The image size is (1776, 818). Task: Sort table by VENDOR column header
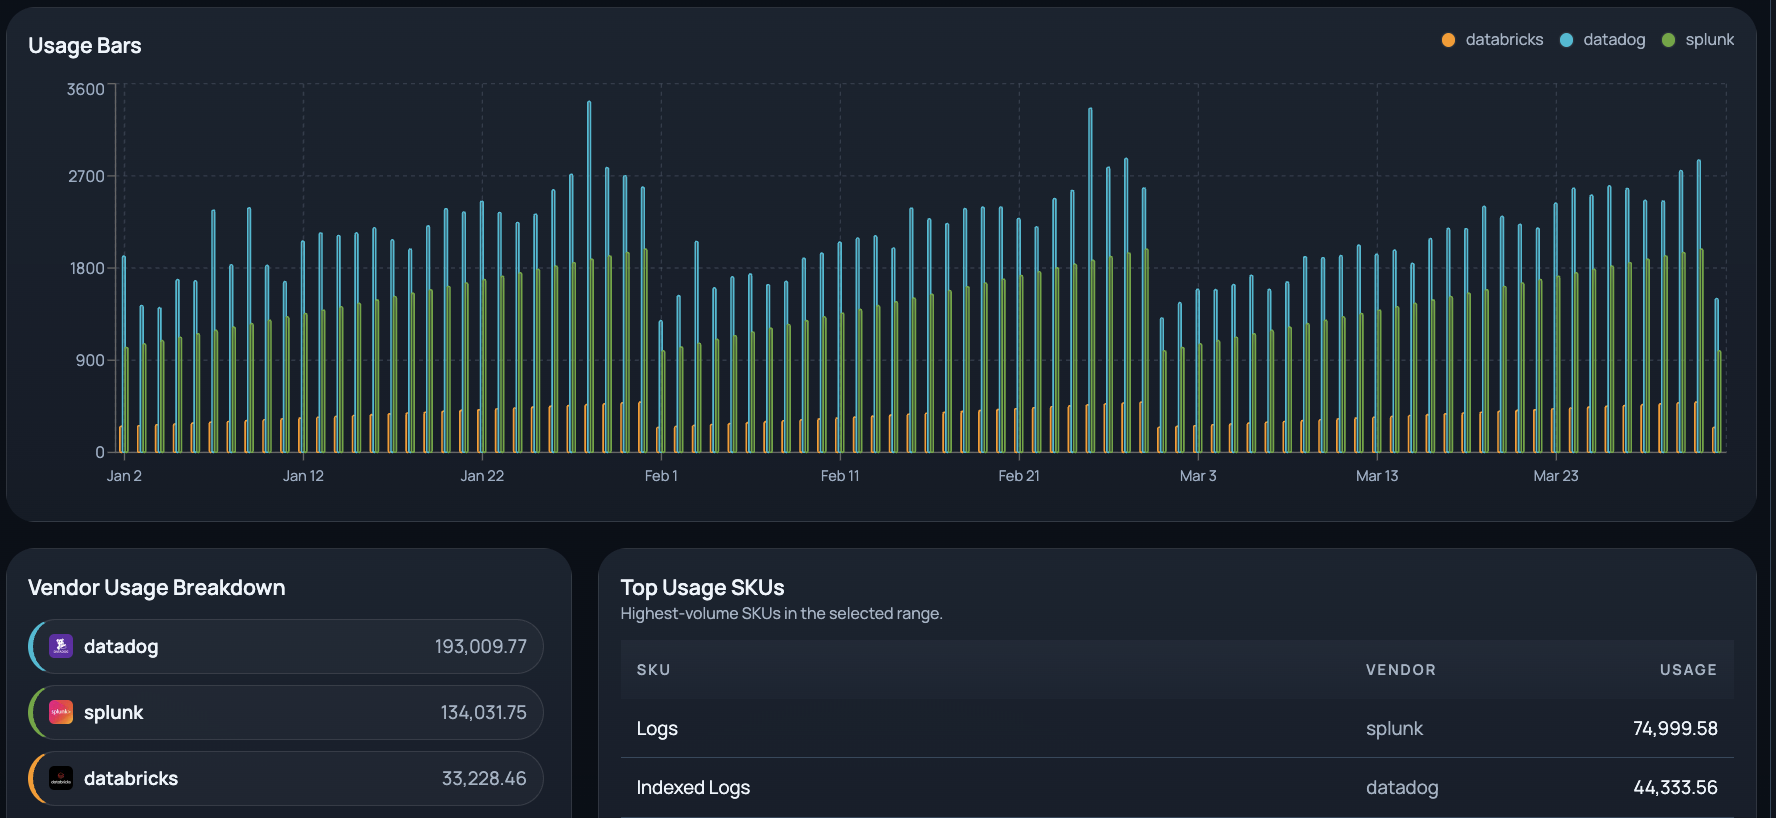tap(1400, 670)
